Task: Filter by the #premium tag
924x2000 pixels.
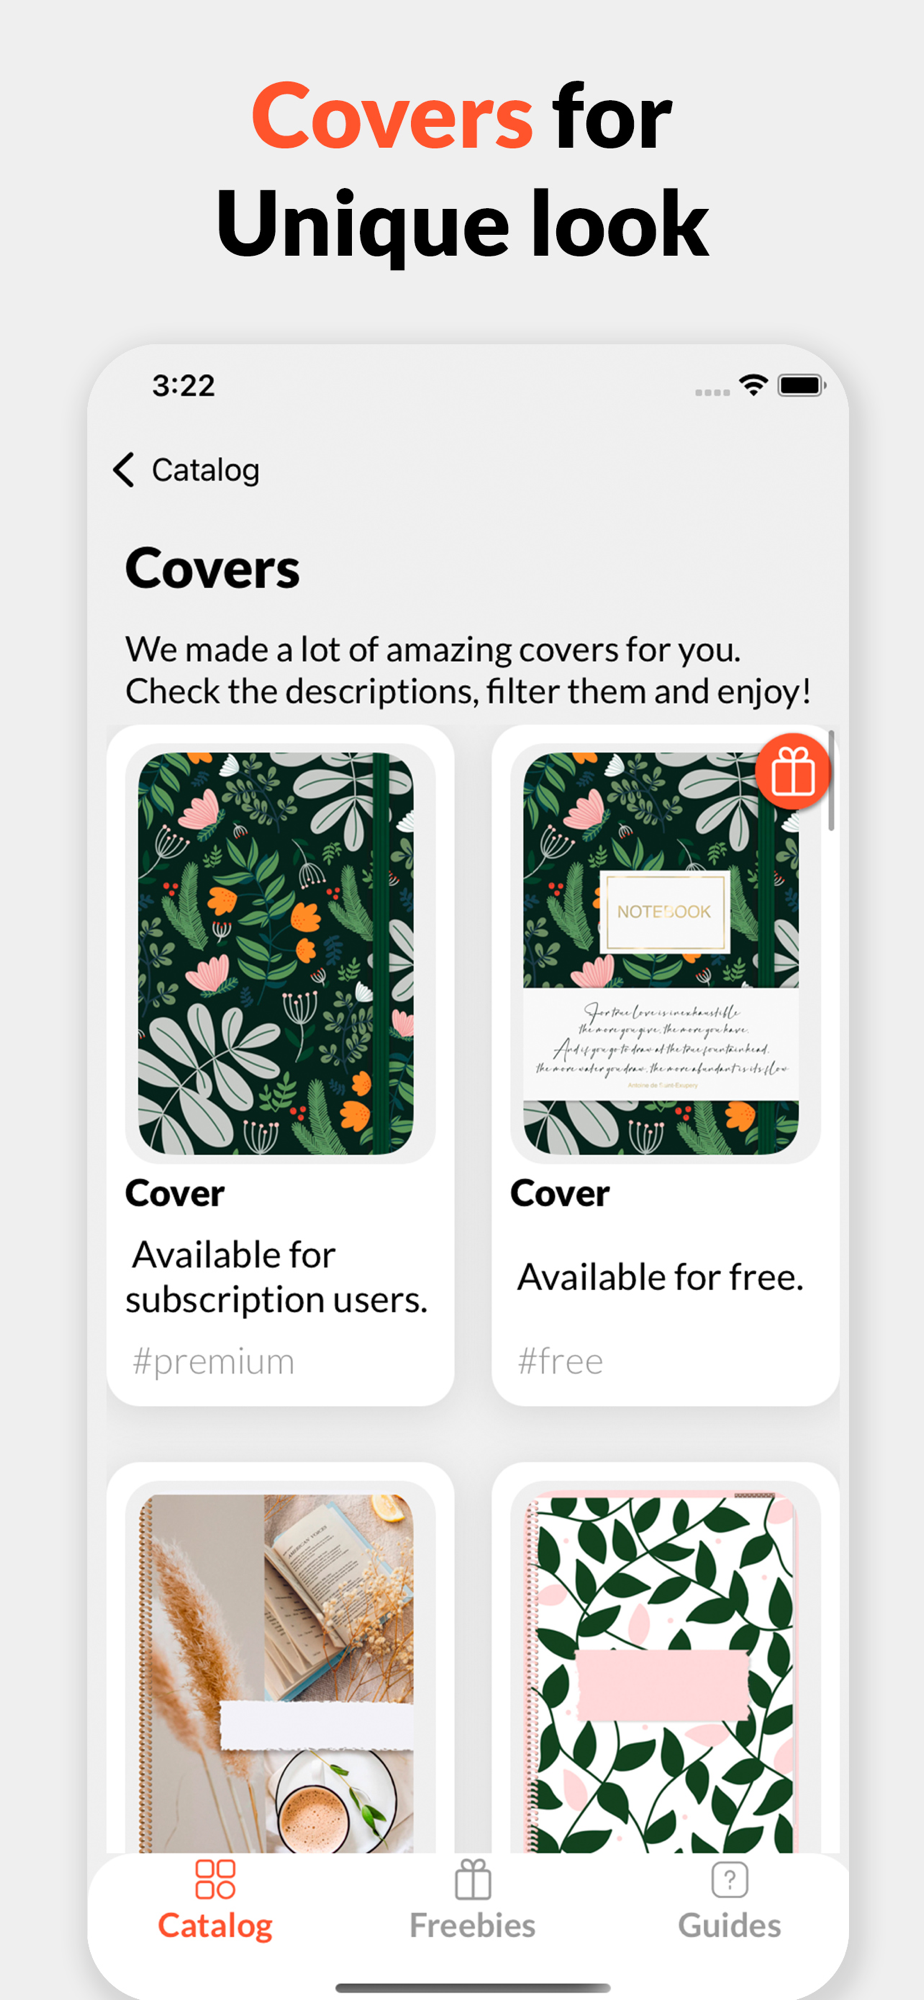Action: 214,1361
